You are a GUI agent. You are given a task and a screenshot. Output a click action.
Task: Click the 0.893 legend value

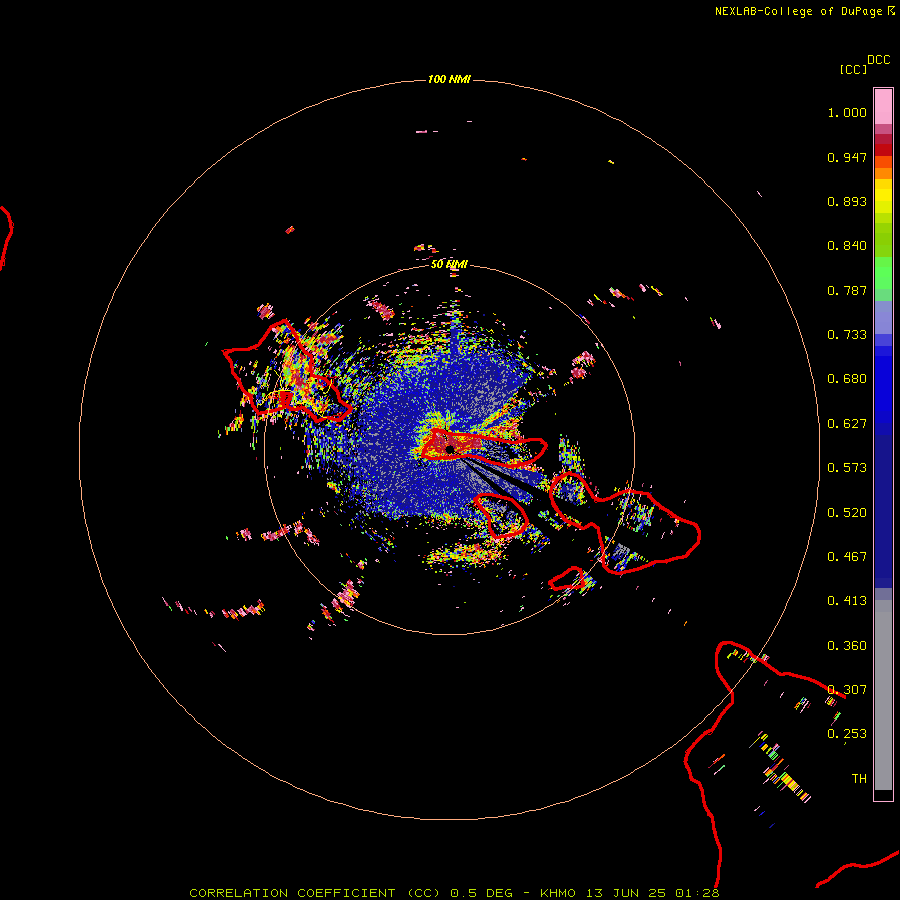point(847,201)
